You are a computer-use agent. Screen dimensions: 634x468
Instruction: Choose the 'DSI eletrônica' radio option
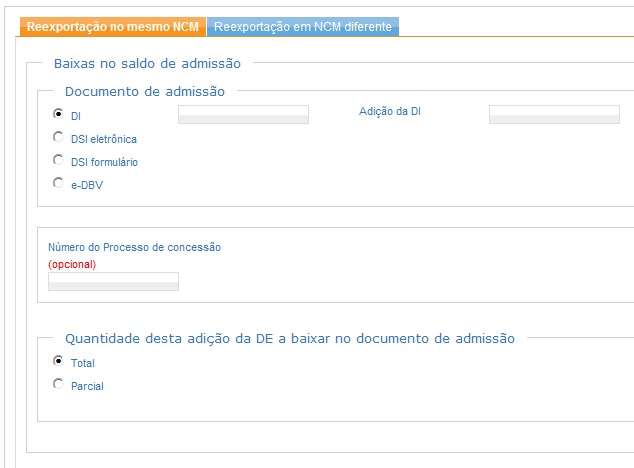click(58, 137)
